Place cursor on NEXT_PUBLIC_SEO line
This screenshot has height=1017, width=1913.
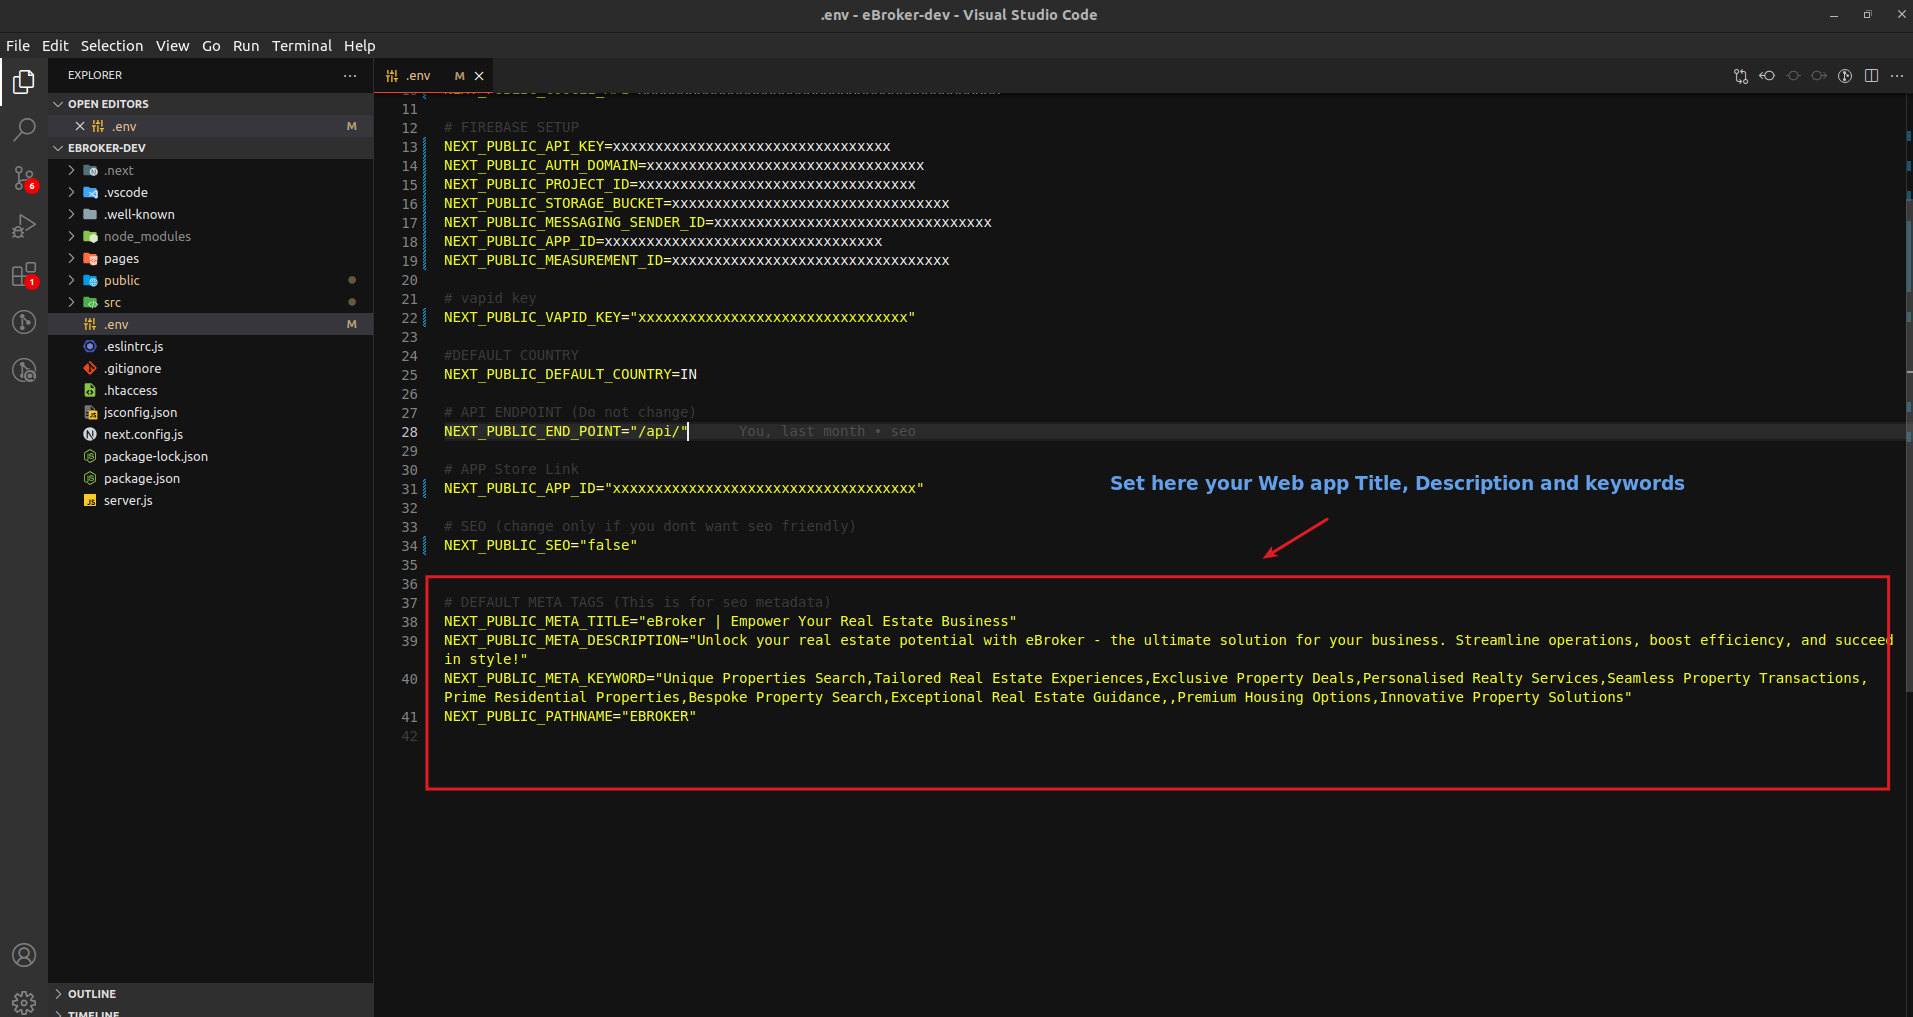pos(540,546)
